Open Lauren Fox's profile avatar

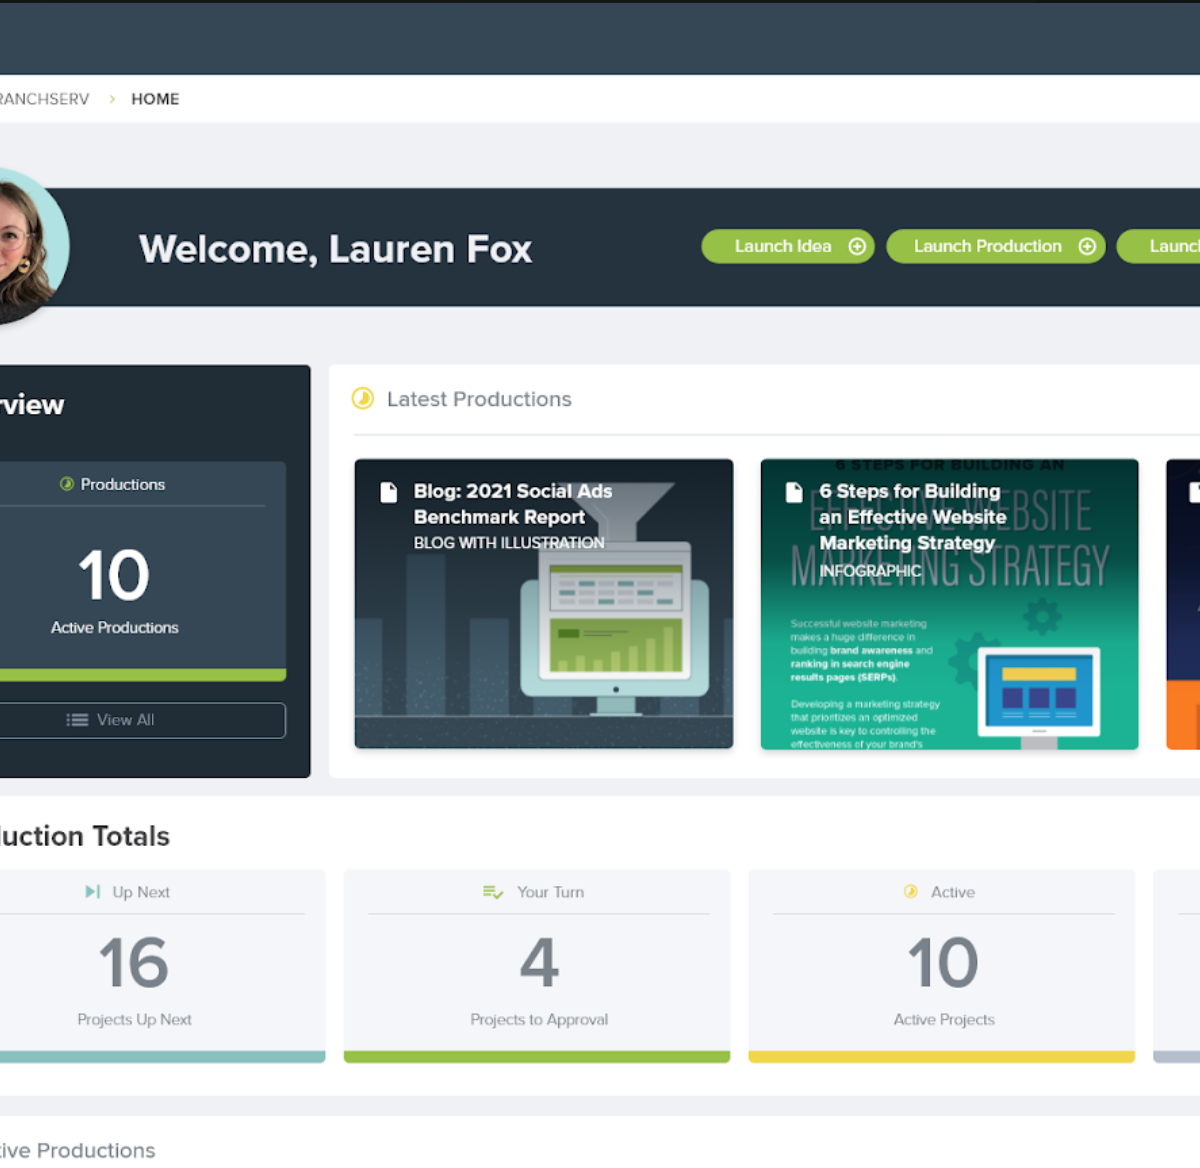click(x=25, y=246)
